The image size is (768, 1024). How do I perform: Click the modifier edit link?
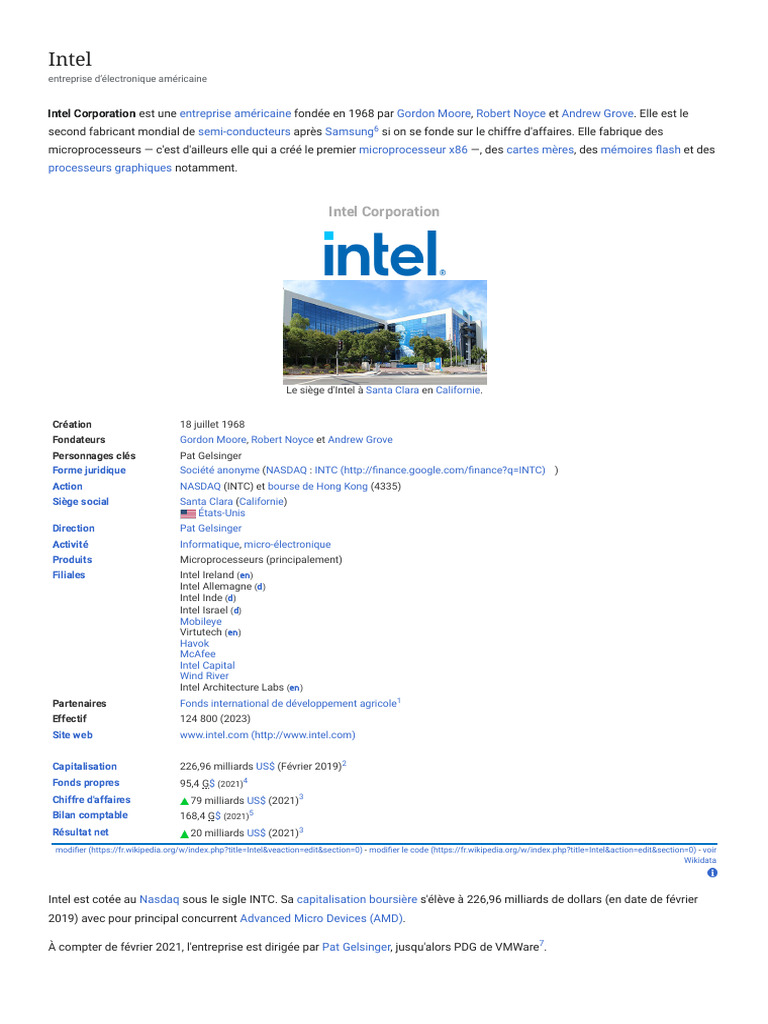point(209,850)
